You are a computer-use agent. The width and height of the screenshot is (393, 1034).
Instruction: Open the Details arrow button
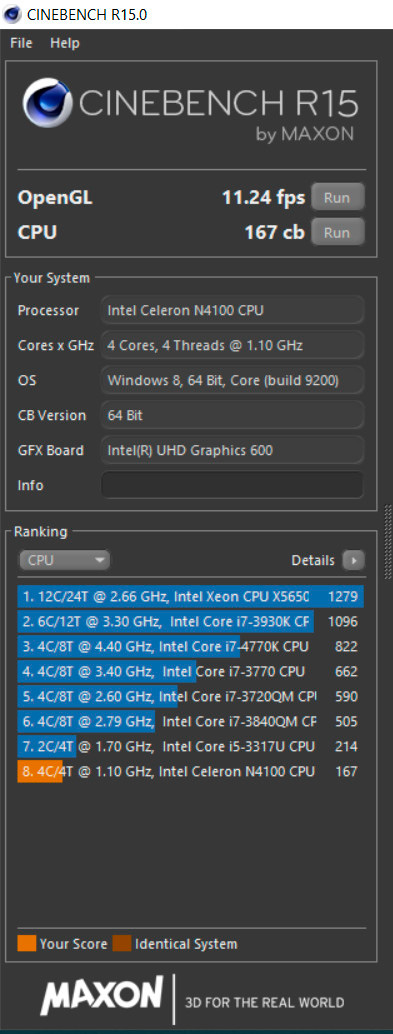[353, 561]
